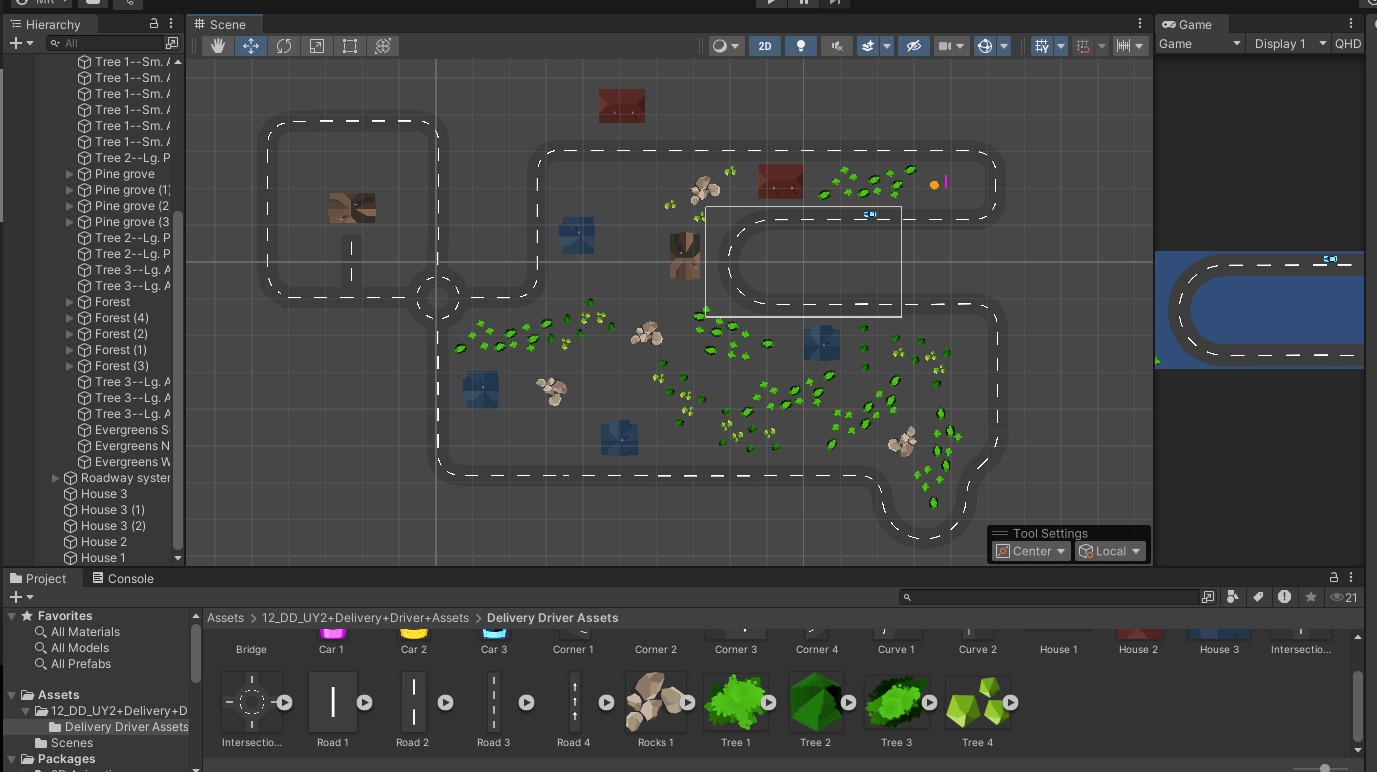
Task: Toggle the 2D view mode
Action: tap(765, 46)
